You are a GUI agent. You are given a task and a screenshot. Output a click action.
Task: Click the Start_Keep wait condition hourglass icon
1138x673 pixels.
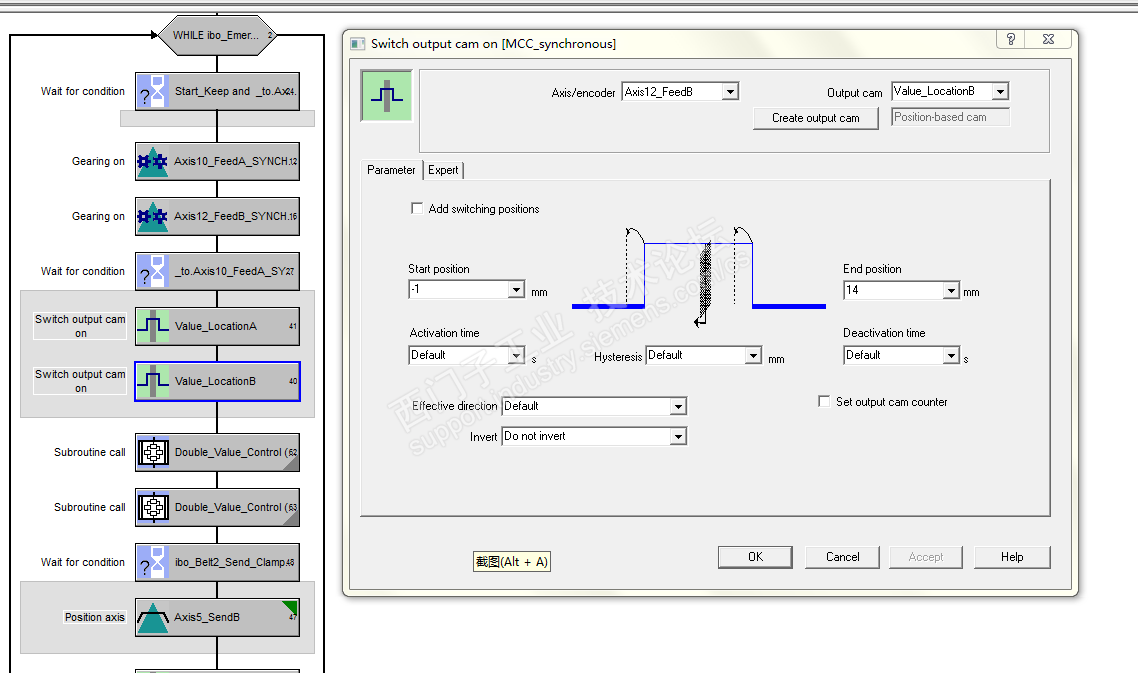pos(152,91)
